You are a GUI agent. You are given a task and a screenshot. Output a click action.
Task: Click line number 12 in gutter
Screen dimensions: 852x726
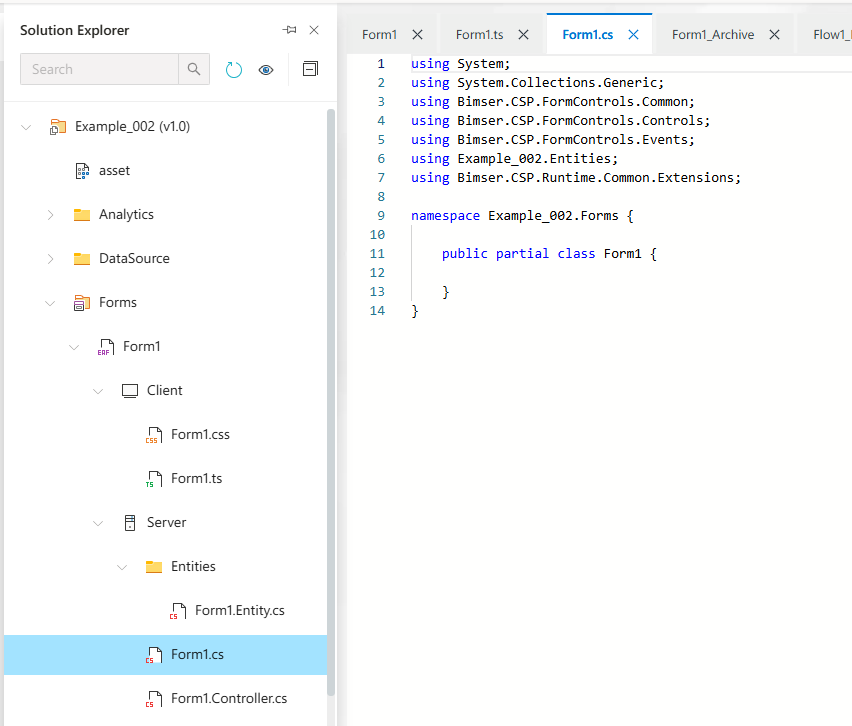point(377,273)
